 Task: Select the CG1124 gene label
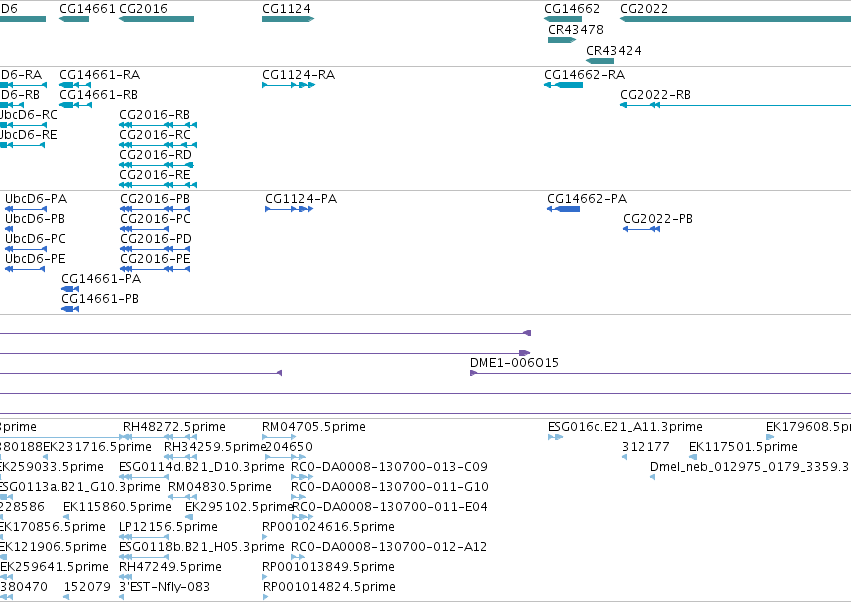tap(287, 9)
